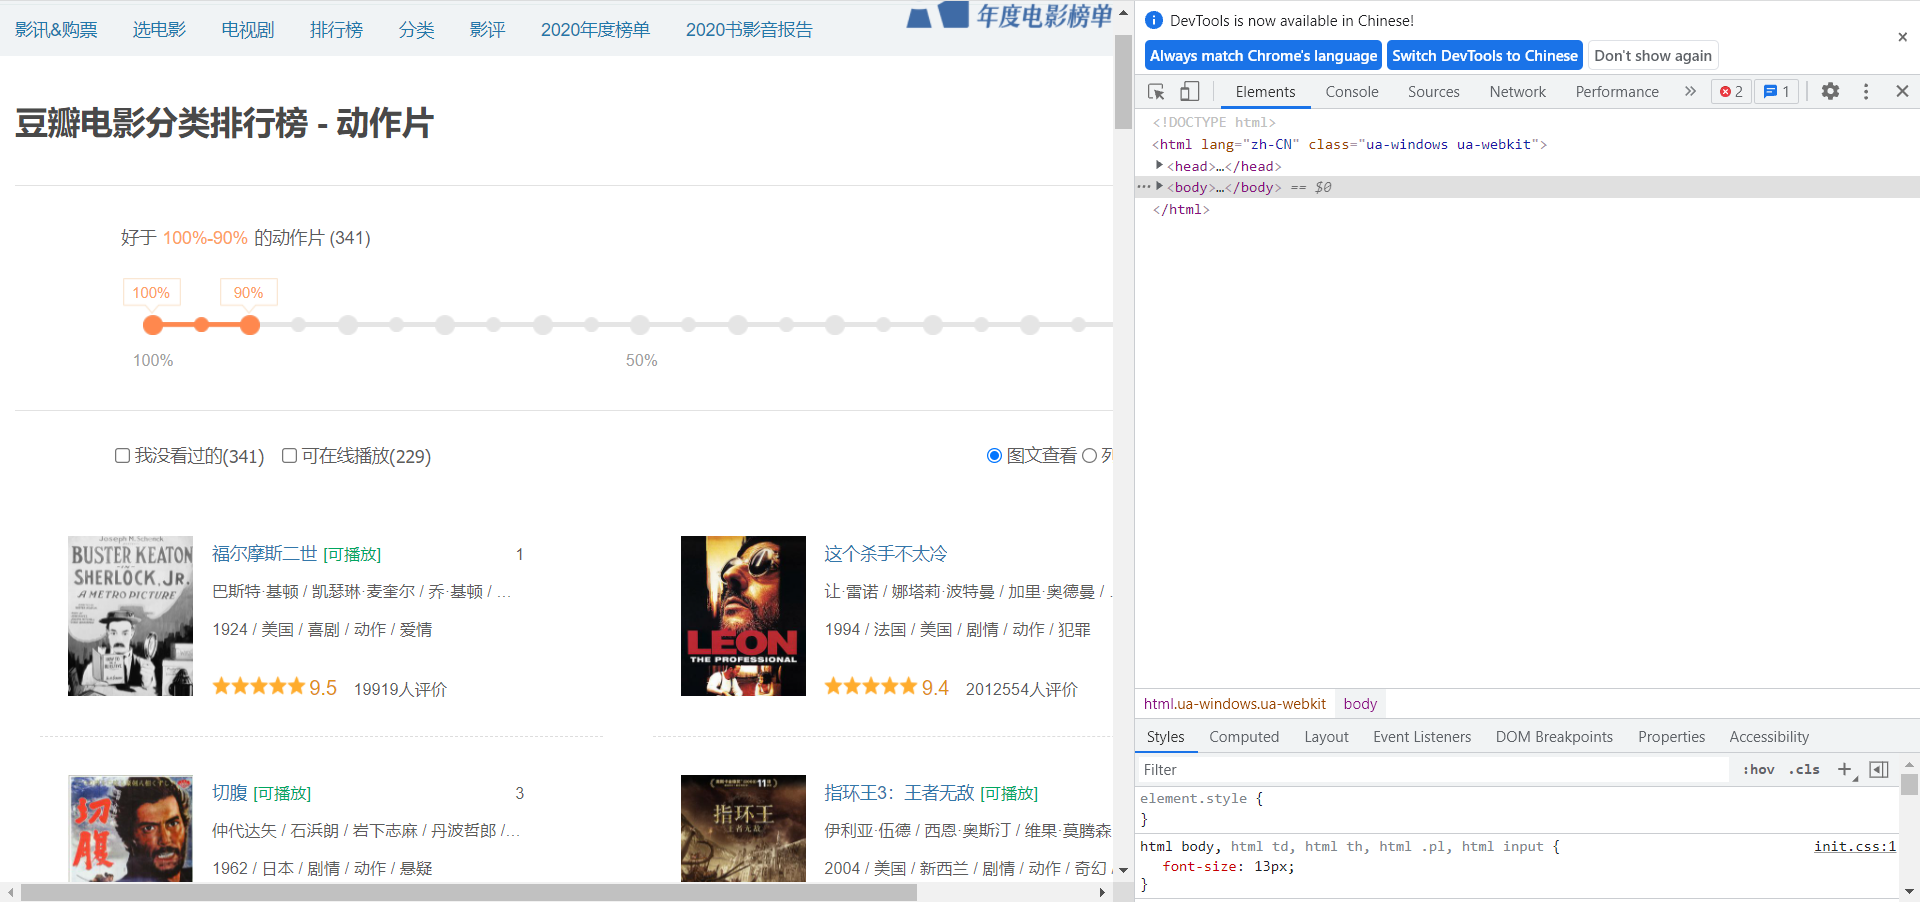
Task: Open the DevTools three-dot customize menu
Action: 1866,91
